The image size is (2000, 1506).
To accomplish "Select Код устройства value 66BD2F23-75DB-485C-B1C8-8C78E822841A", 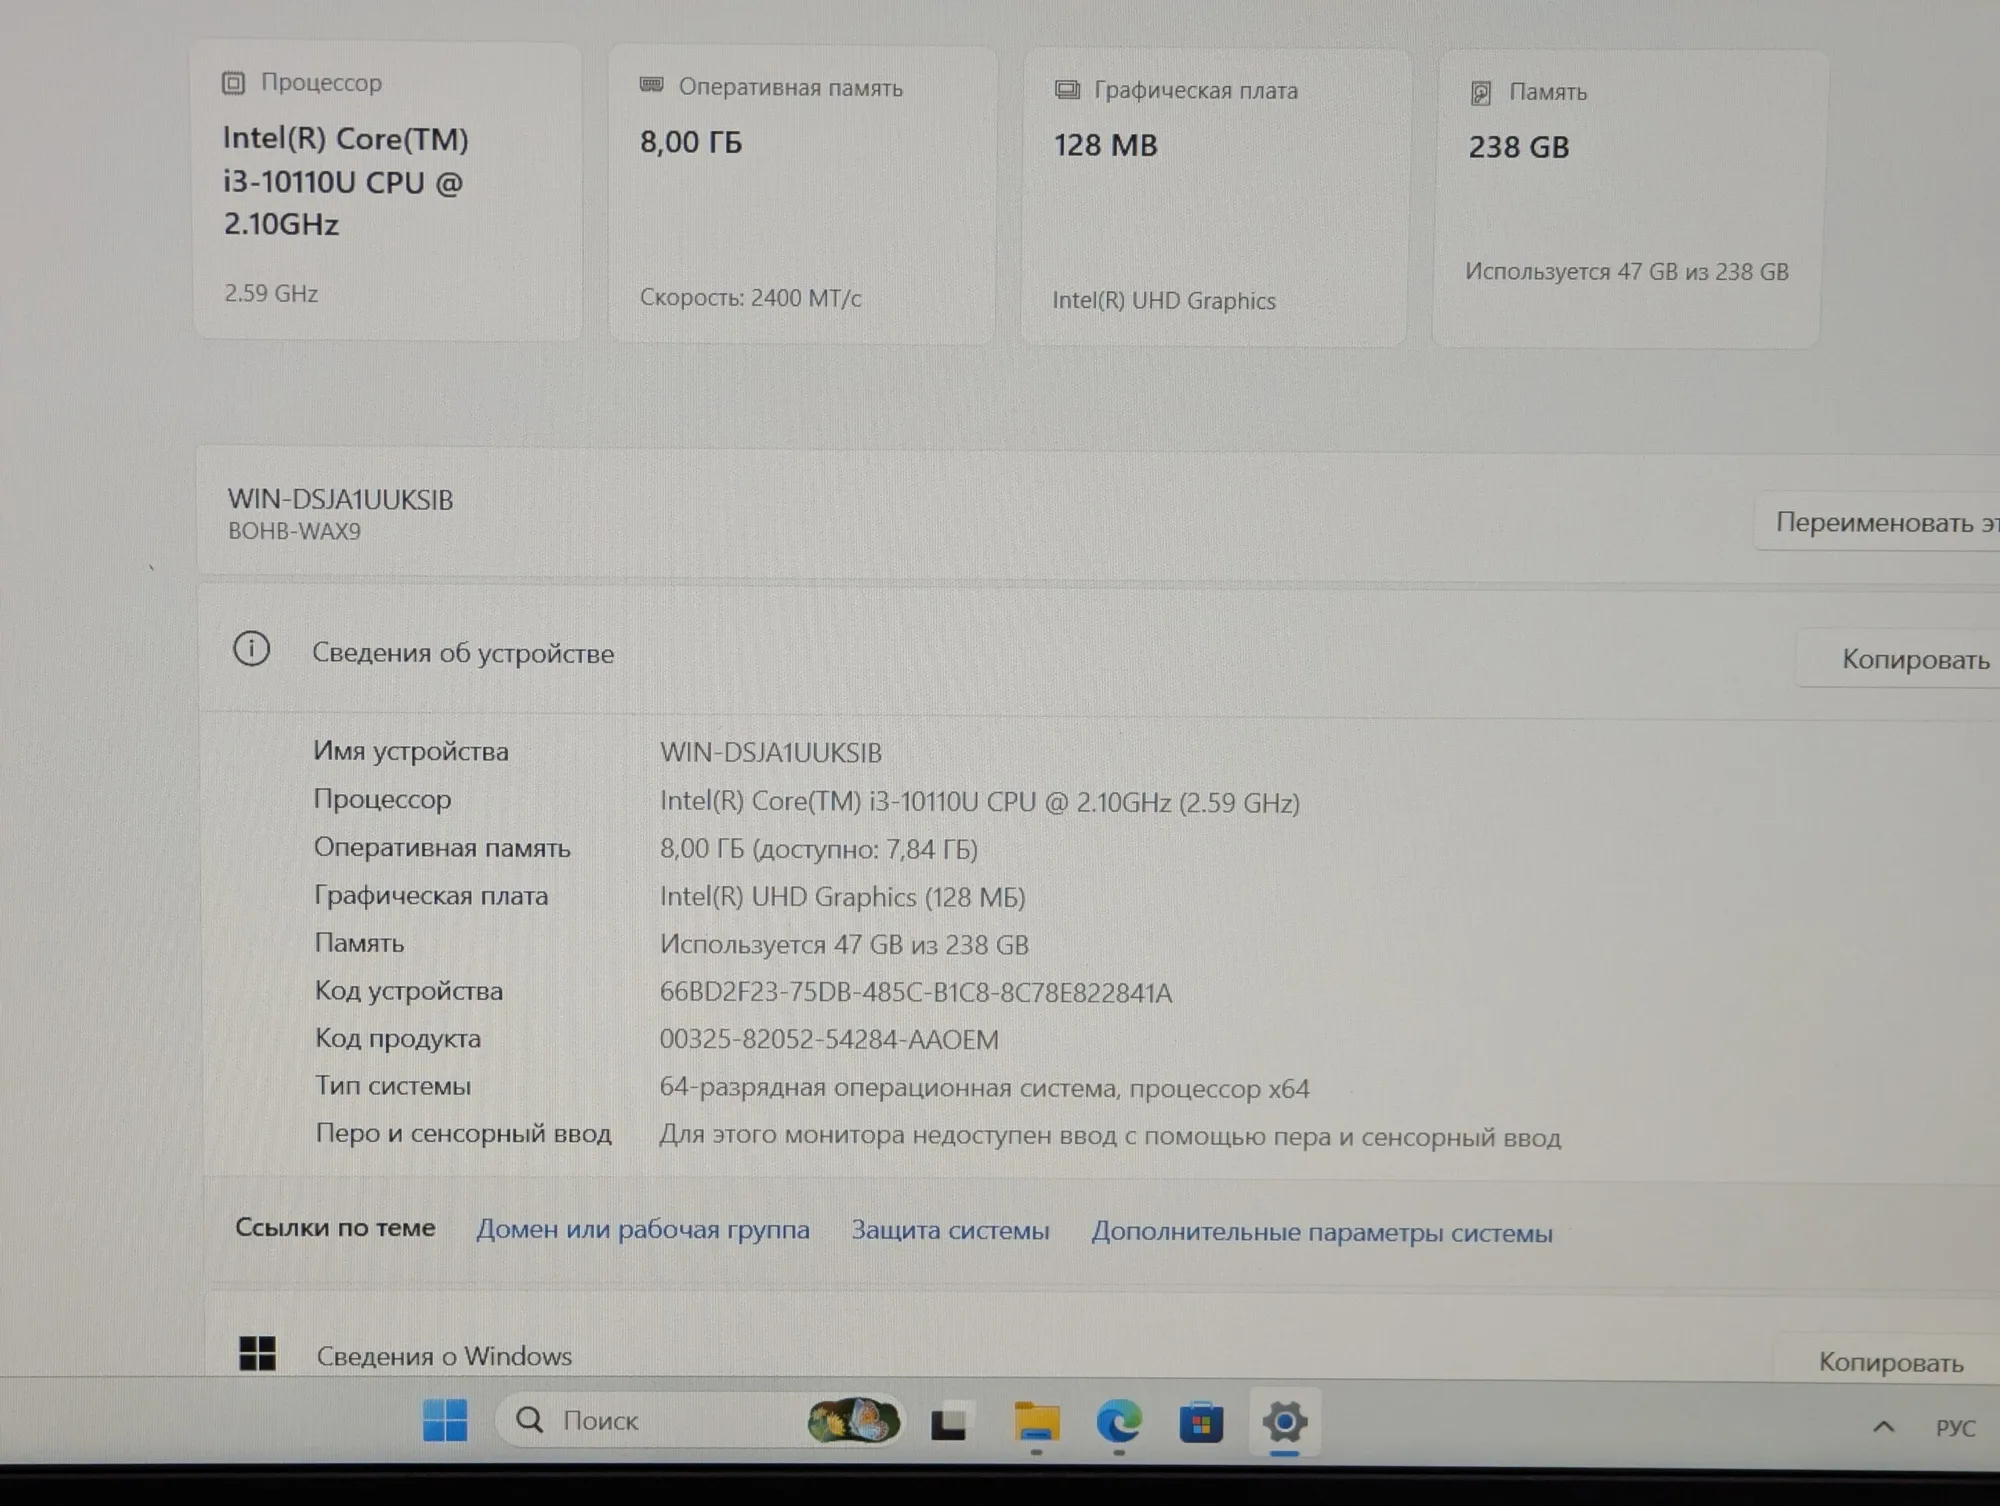I will 915,993.
